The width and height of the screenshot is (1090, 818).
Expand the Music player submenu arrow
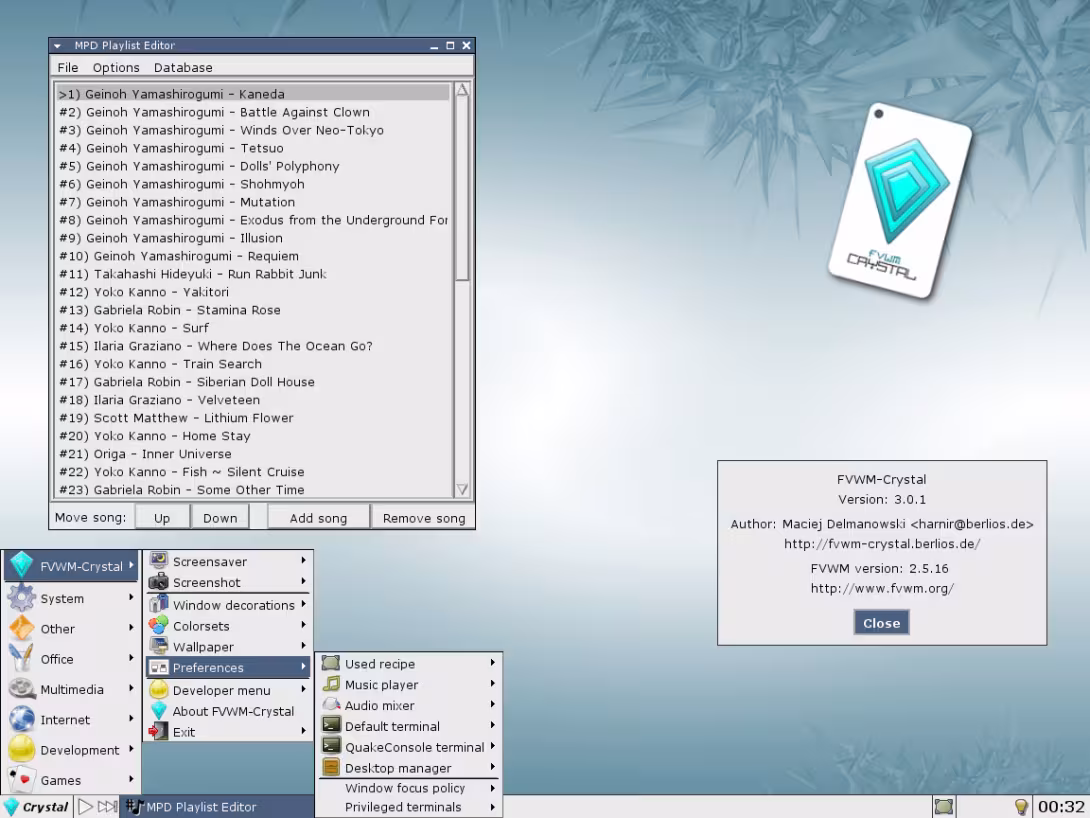(492, 683)
